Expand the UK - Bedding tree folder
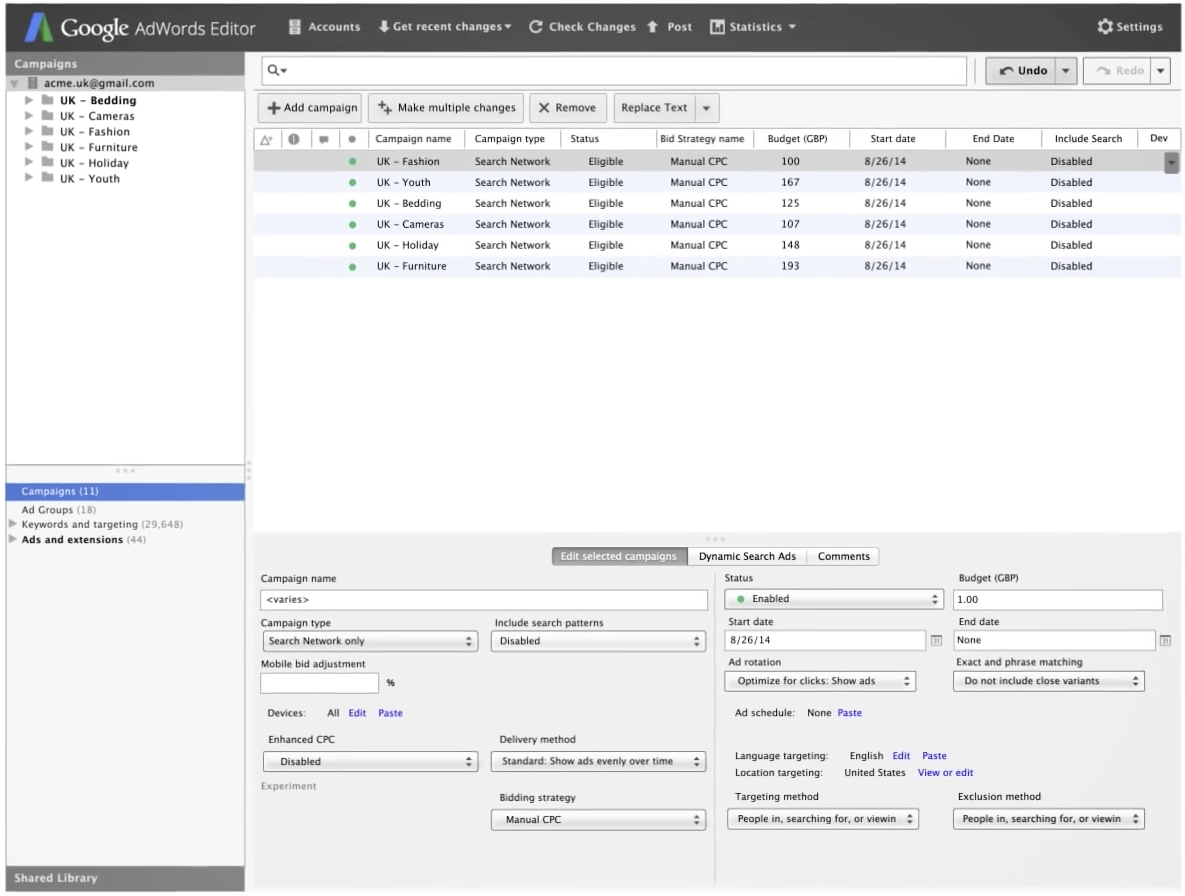Screen dimensions: 1185x896 [29, 100]
